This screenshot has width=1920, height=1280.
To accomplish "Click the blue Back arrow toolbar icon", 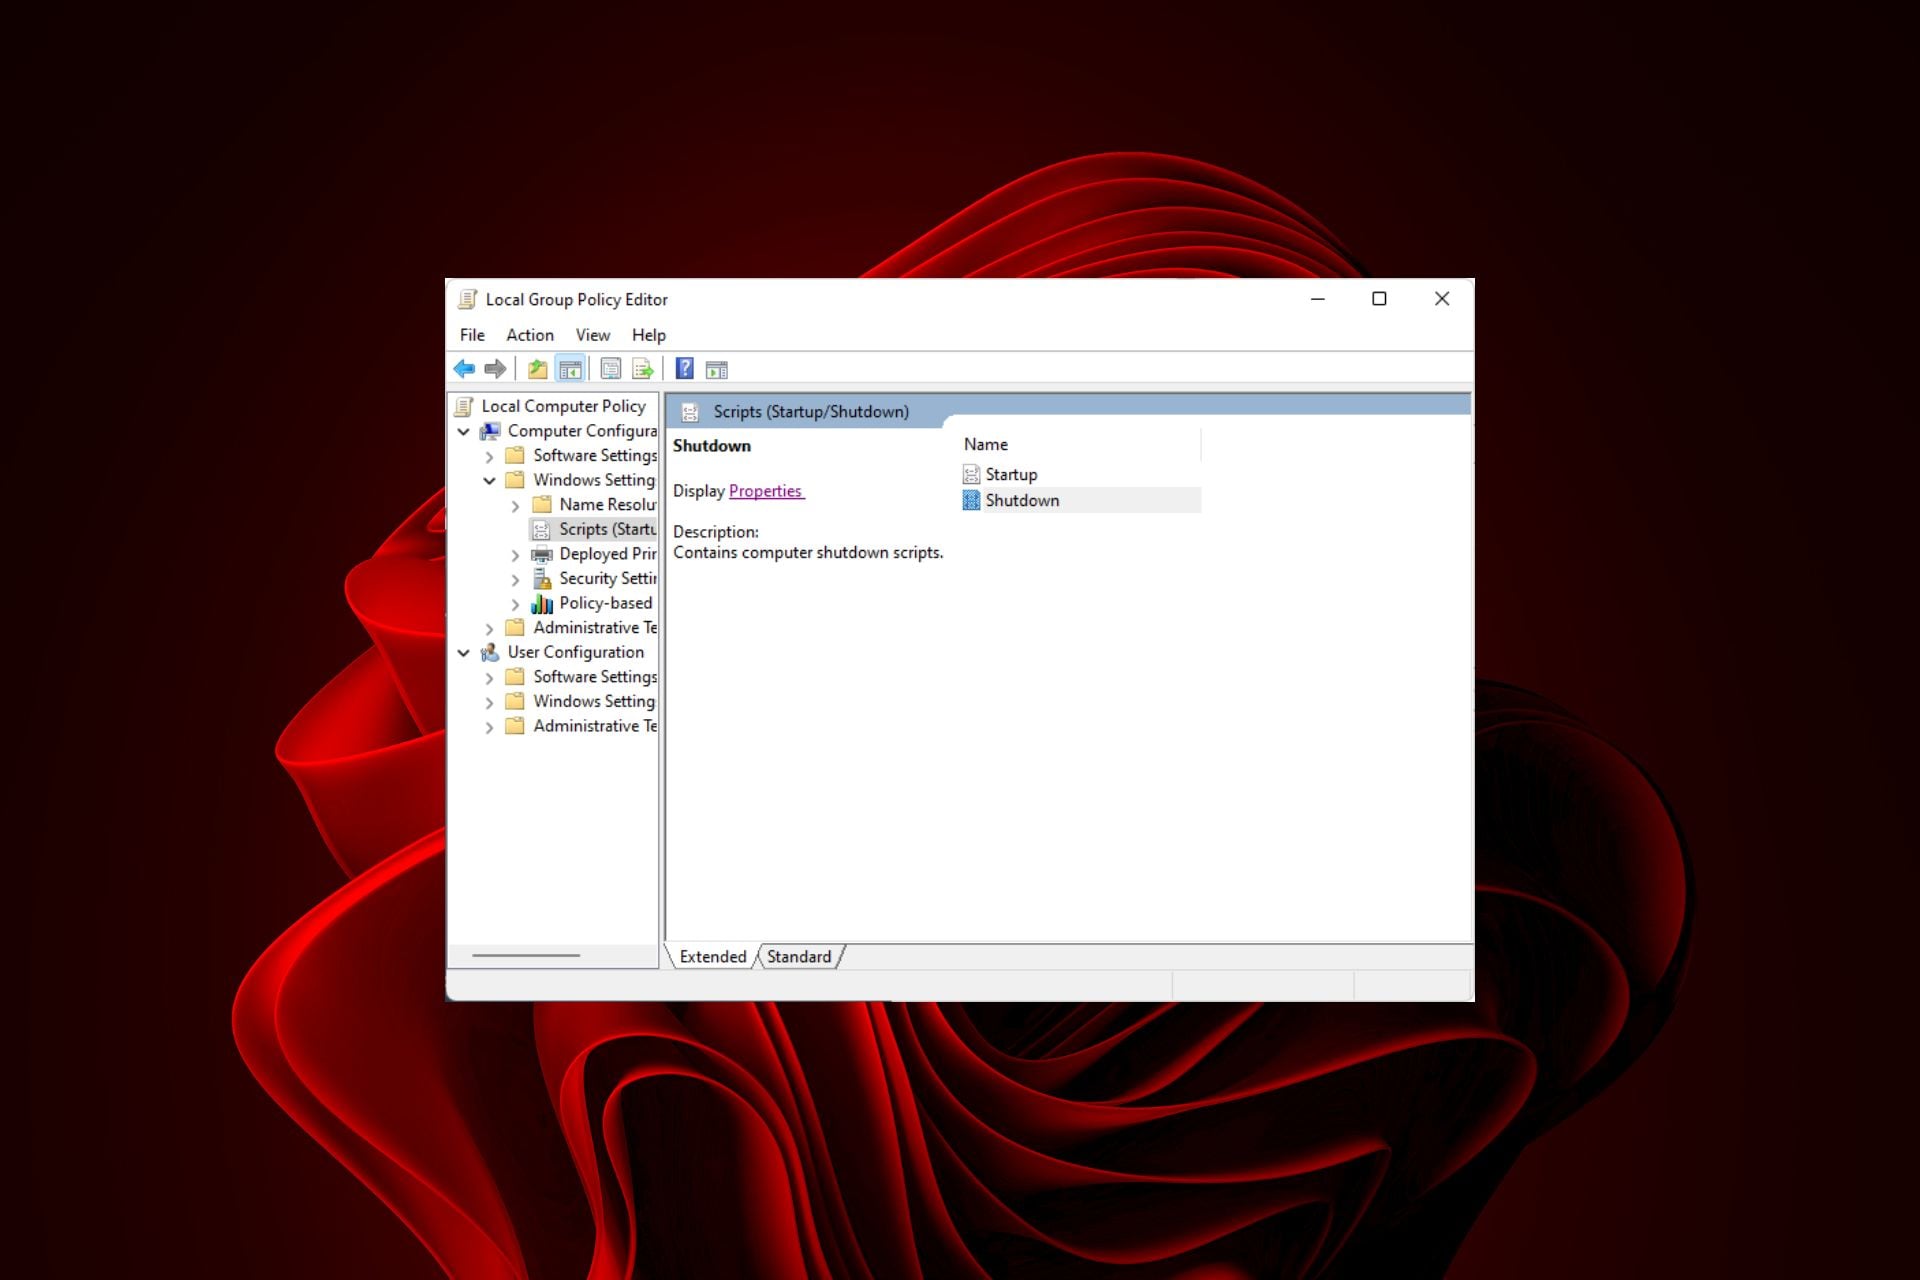I will click(464, 369).
